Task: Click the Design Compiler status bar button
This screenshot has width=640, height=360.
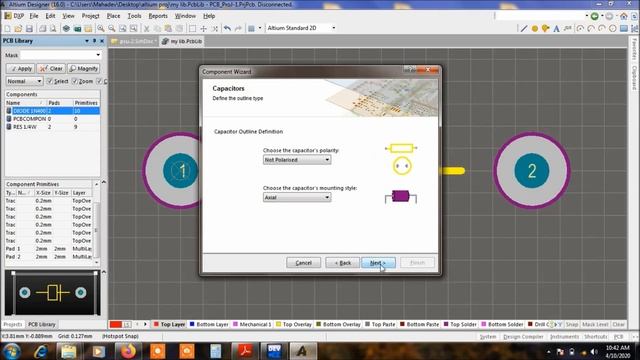Action: 523,337
